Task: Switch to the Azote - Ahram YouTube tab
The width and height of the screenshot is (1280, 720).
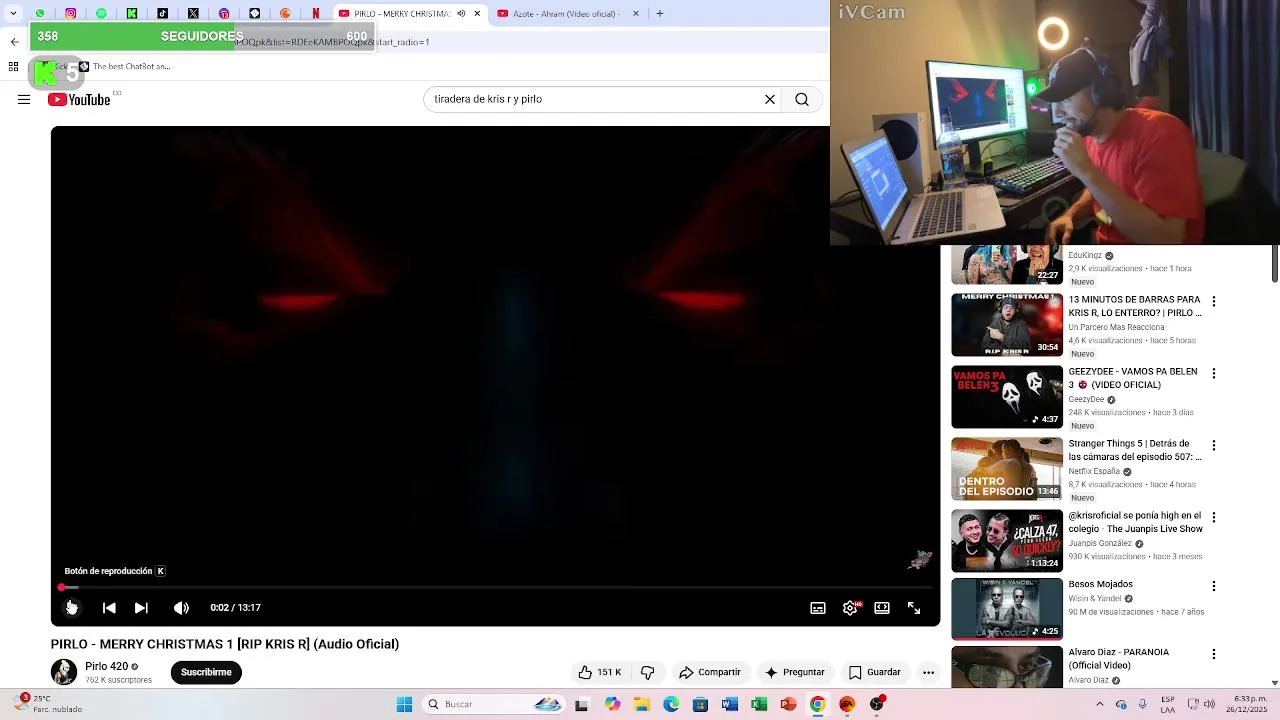Action: point(566,13)
